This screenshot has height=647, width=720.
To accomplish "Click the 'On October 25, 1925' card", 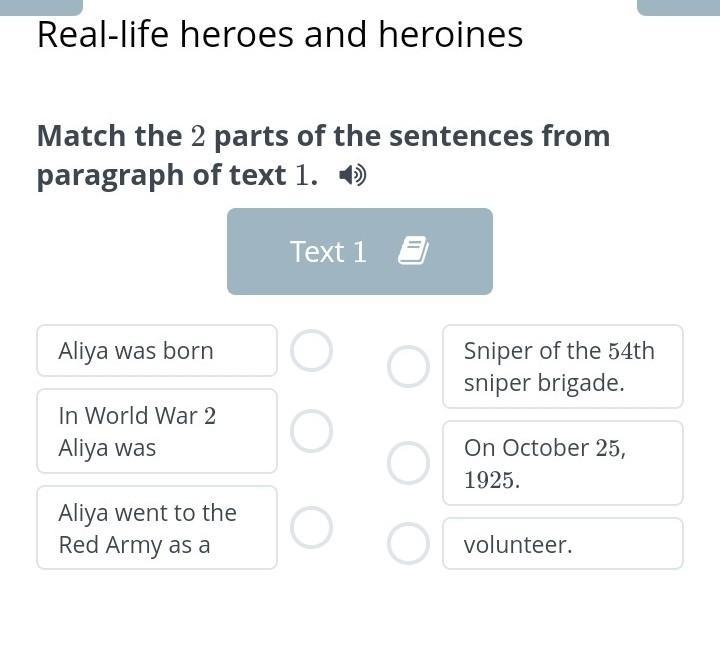I will tap(563, 463).
